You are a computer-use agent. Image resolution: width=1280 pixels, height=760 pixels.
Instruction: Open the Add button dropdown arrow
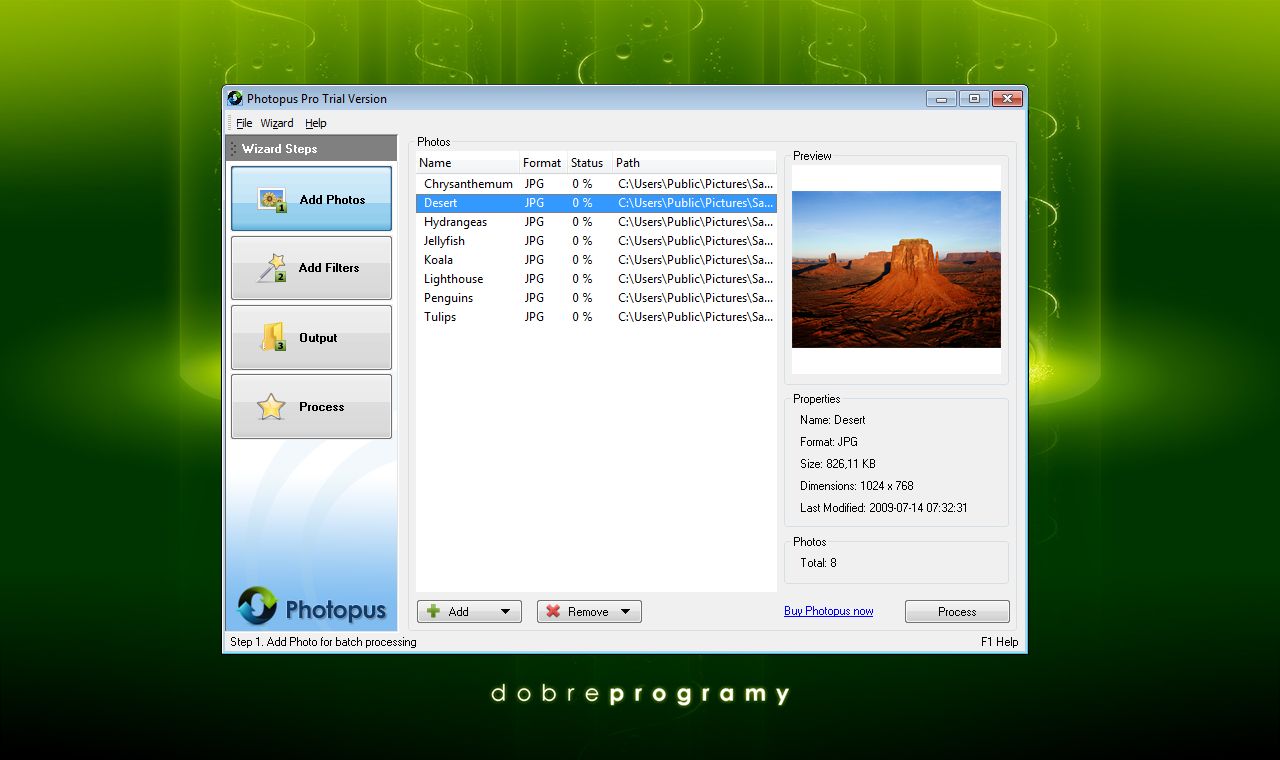click(506, 611)
